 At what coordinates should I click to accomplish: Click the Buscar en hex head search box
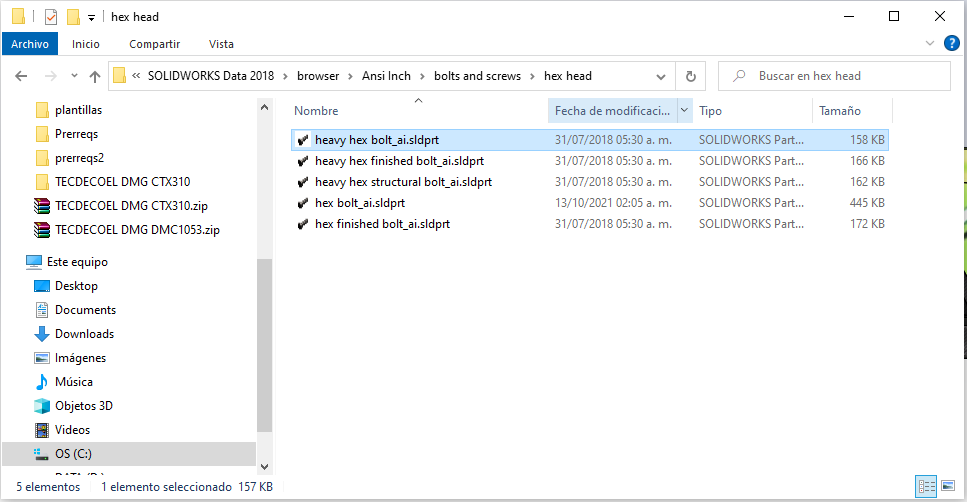pyautogui.click(x=834, y=76)
